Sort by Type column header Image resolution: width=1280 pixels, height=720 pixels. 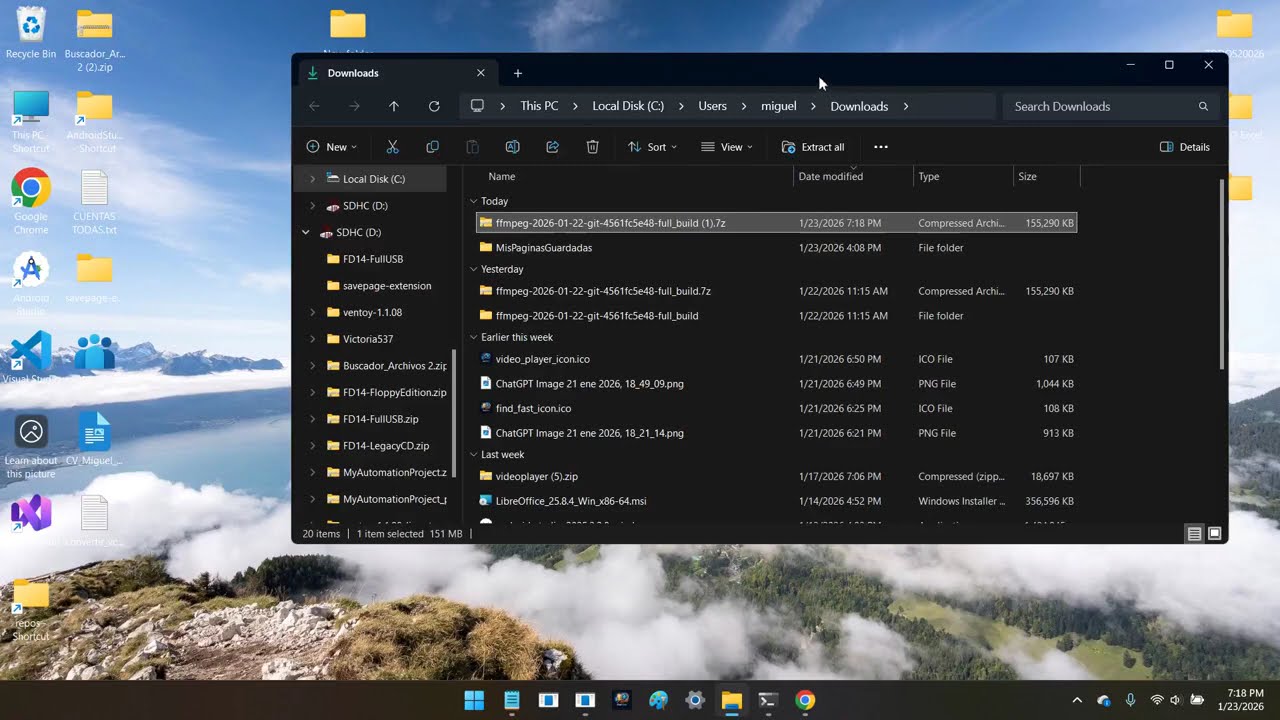(x=963, y=176)
